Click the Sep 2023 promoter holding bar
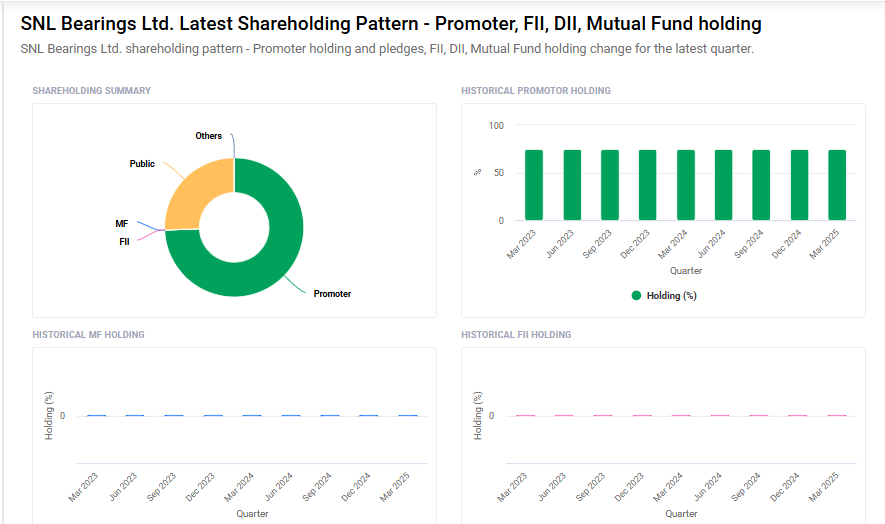The image size is (885, 524). pos(610,185)
